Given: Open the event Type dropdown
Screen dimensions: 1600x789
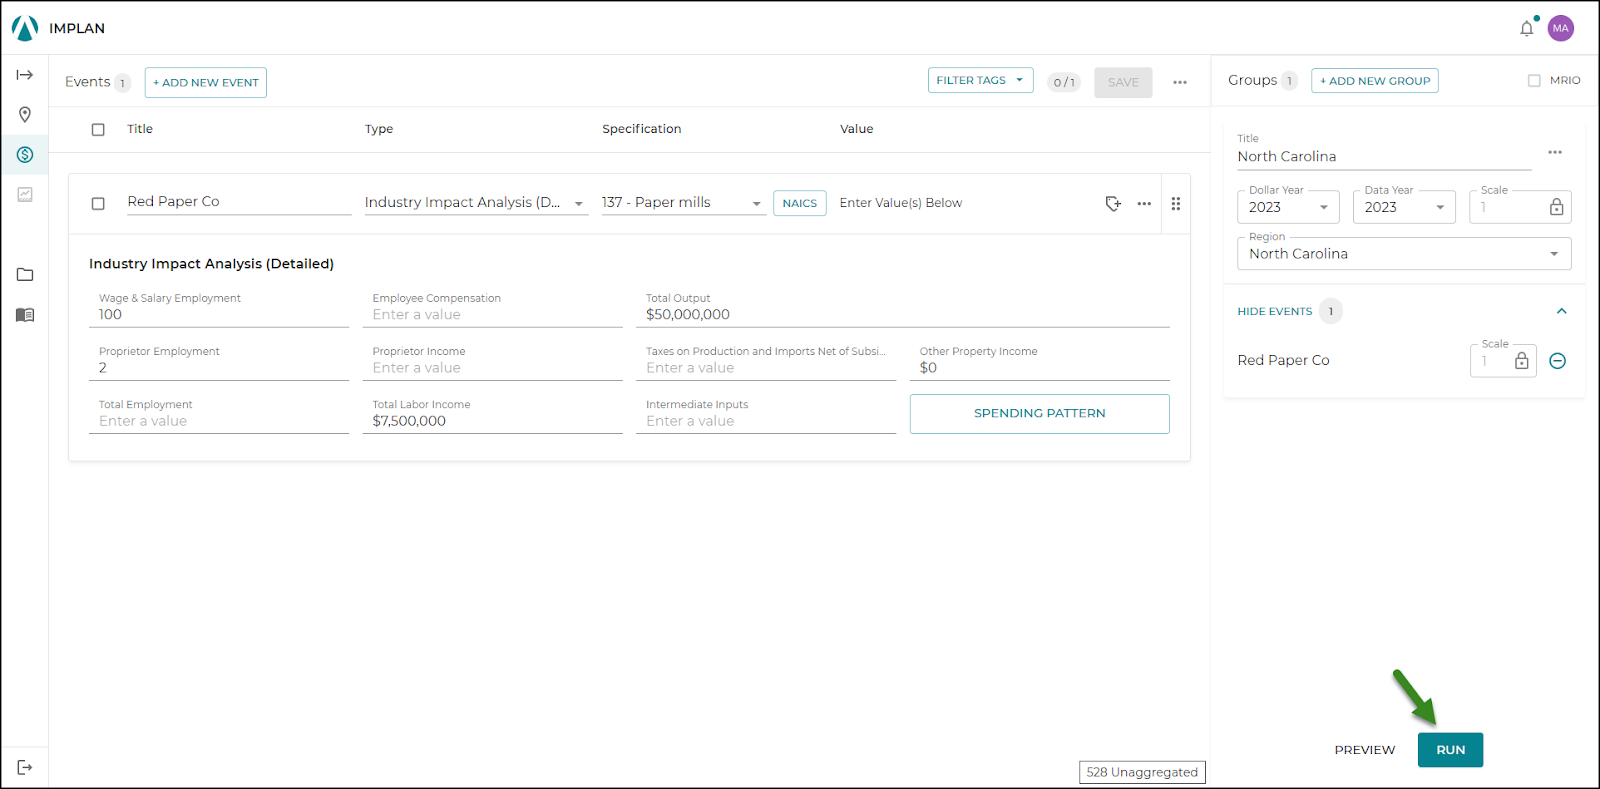Looking at the screenshot, I should (x=476, y=203).
